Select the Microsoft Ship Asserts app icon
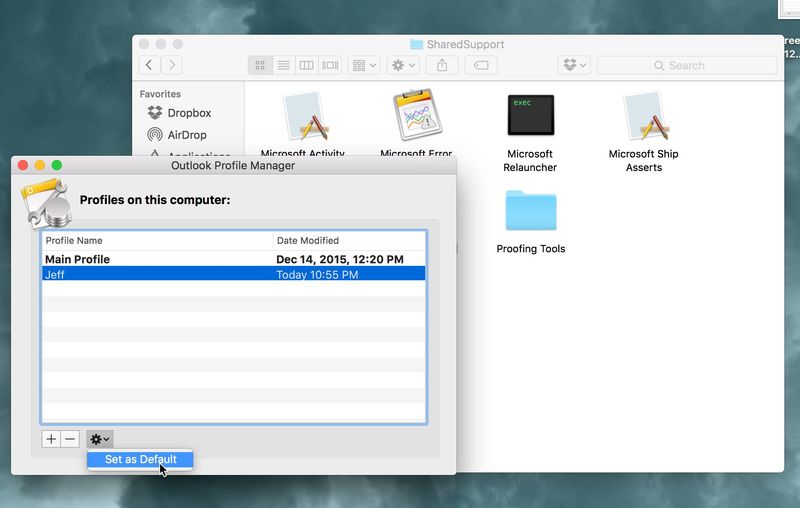800x508 pixels. pos(645,116)
